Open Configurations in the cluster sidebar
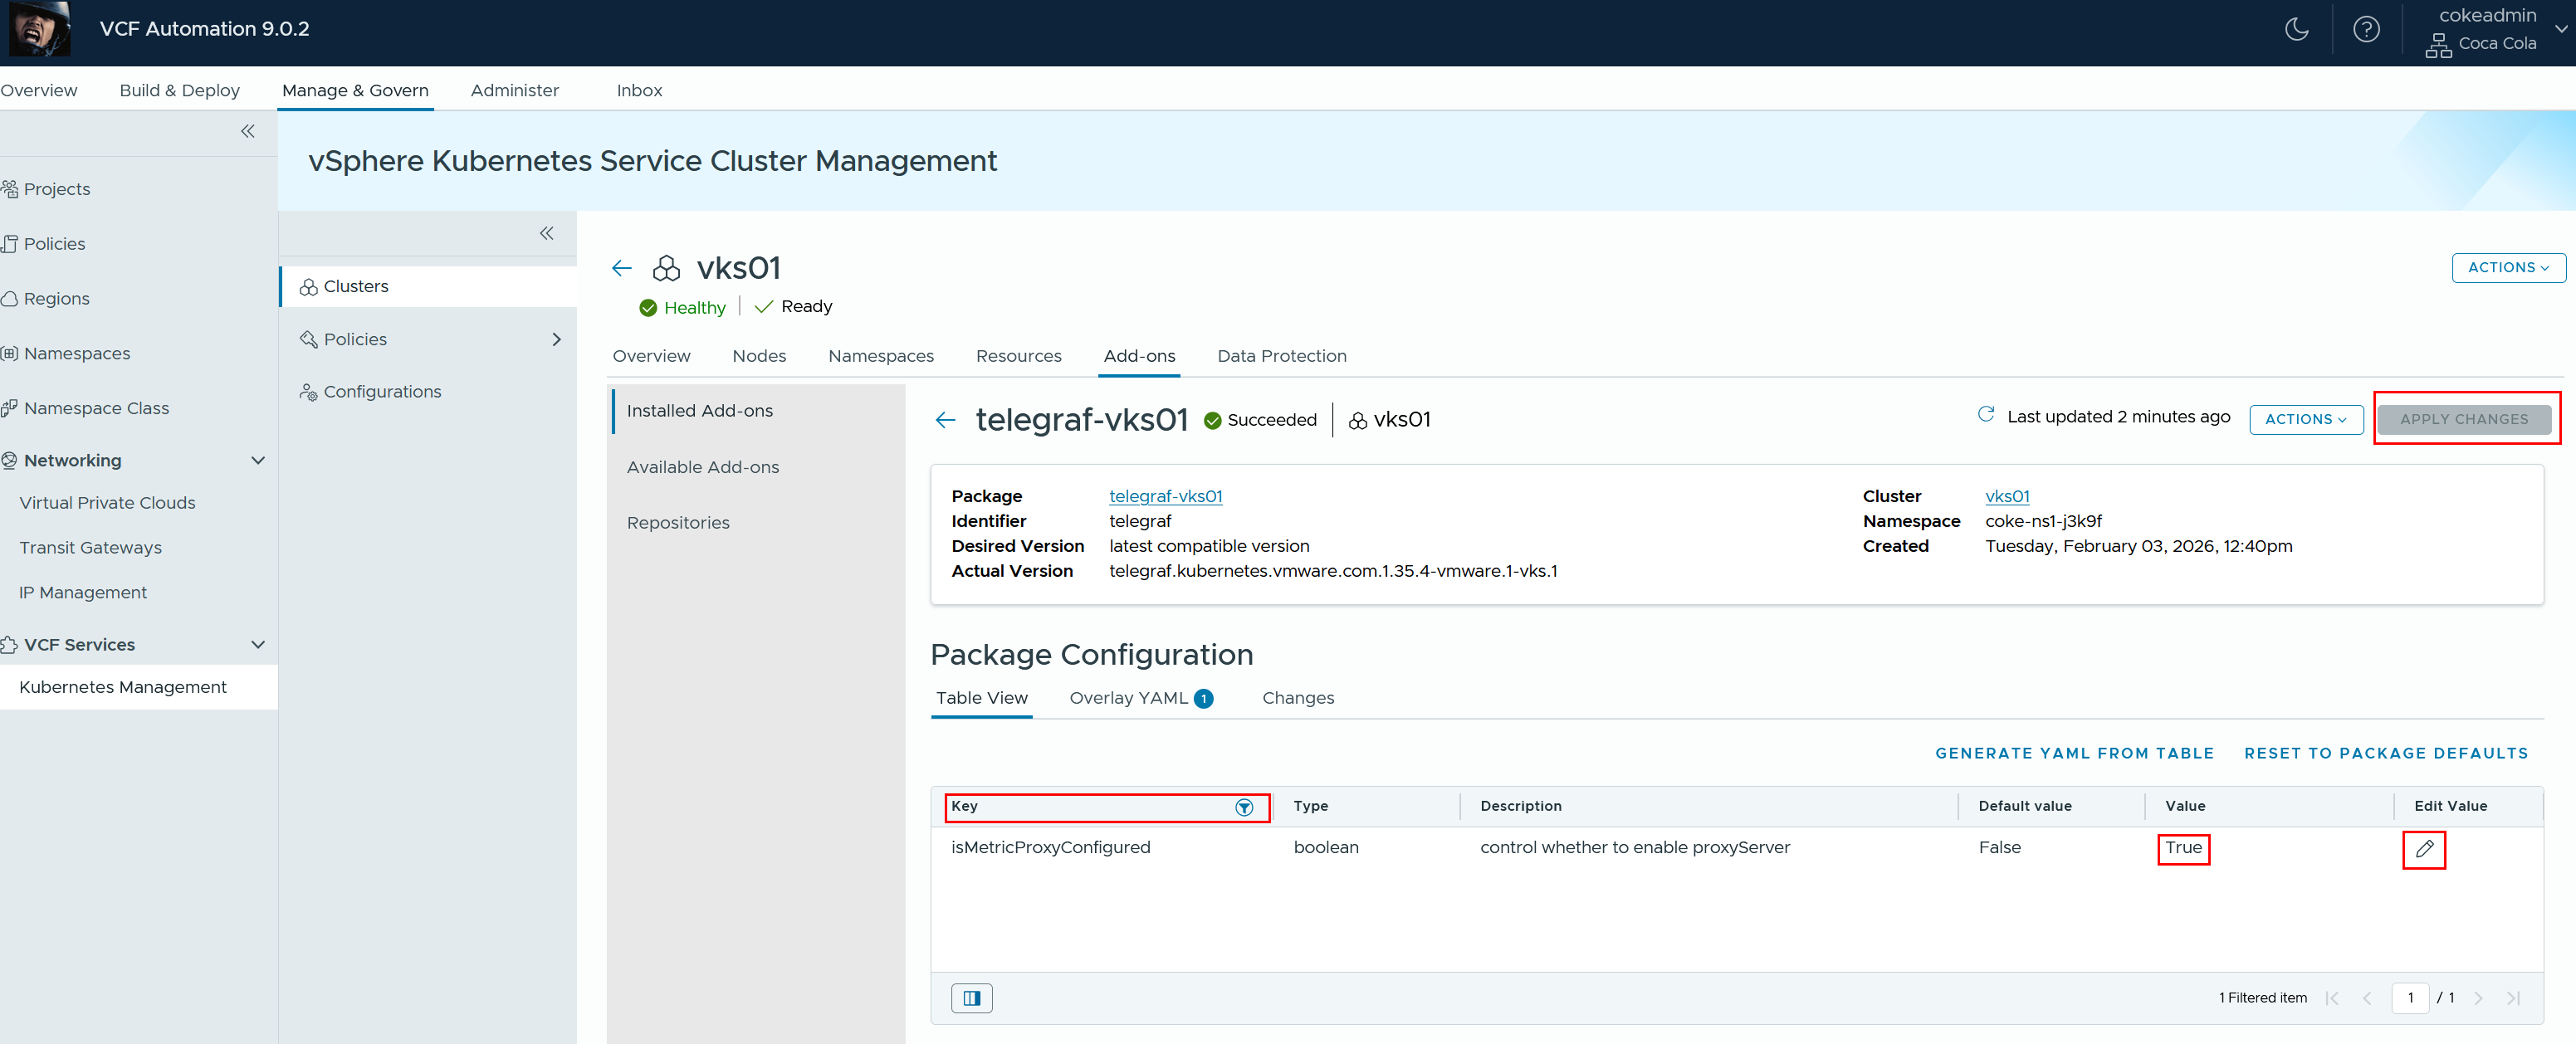Screen dimensions: 2576x1044 coord(381,391)
